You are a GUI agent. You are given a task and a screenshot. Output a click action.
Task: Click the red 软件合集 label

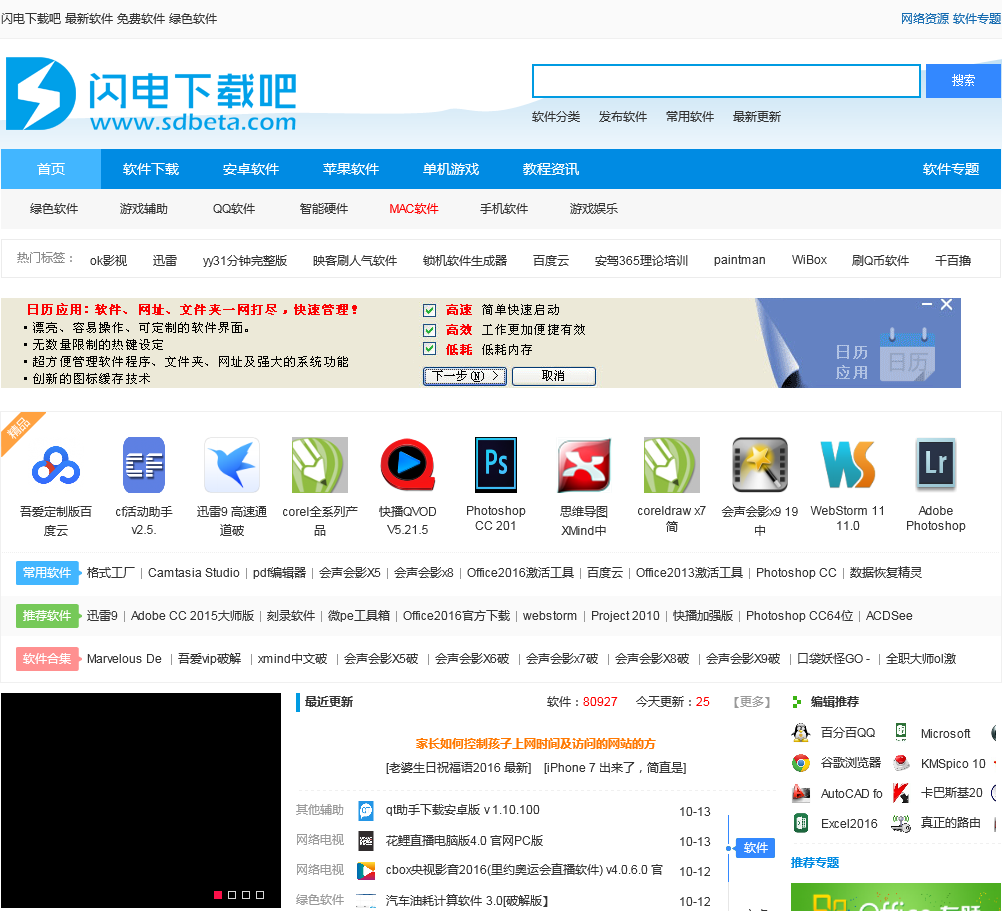[47, 659]
